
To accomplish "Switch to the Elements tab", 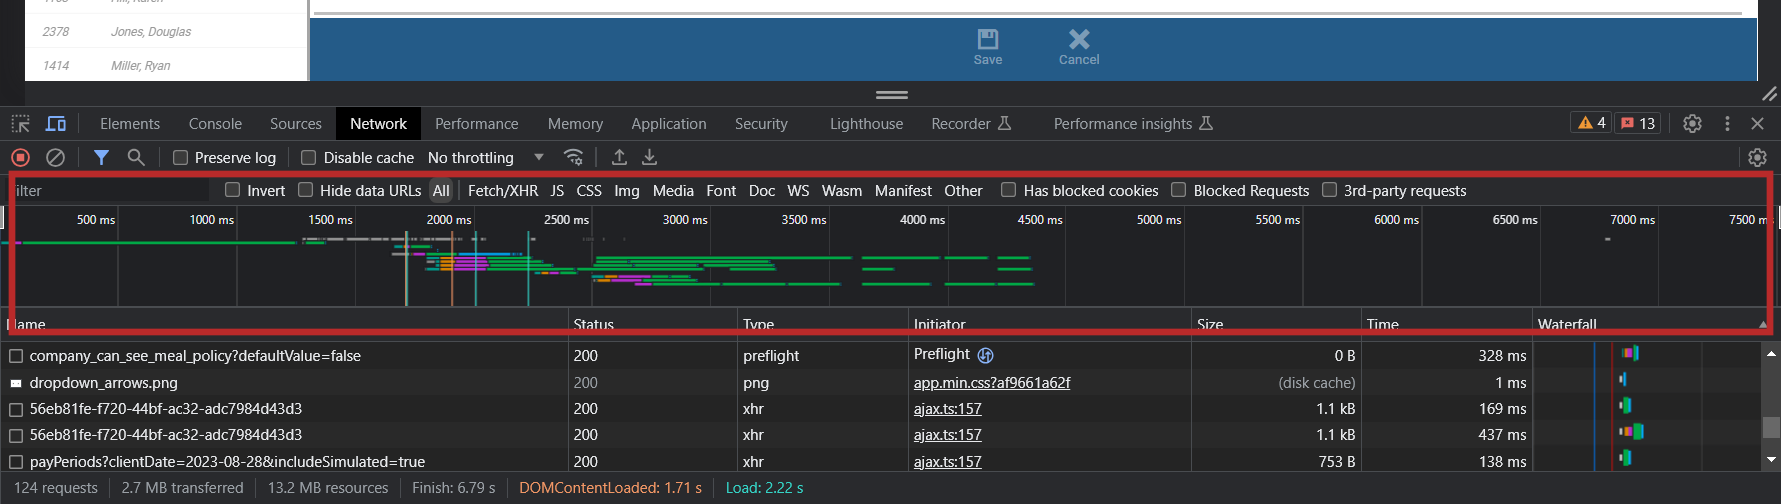I will click(x=130, y=124).
